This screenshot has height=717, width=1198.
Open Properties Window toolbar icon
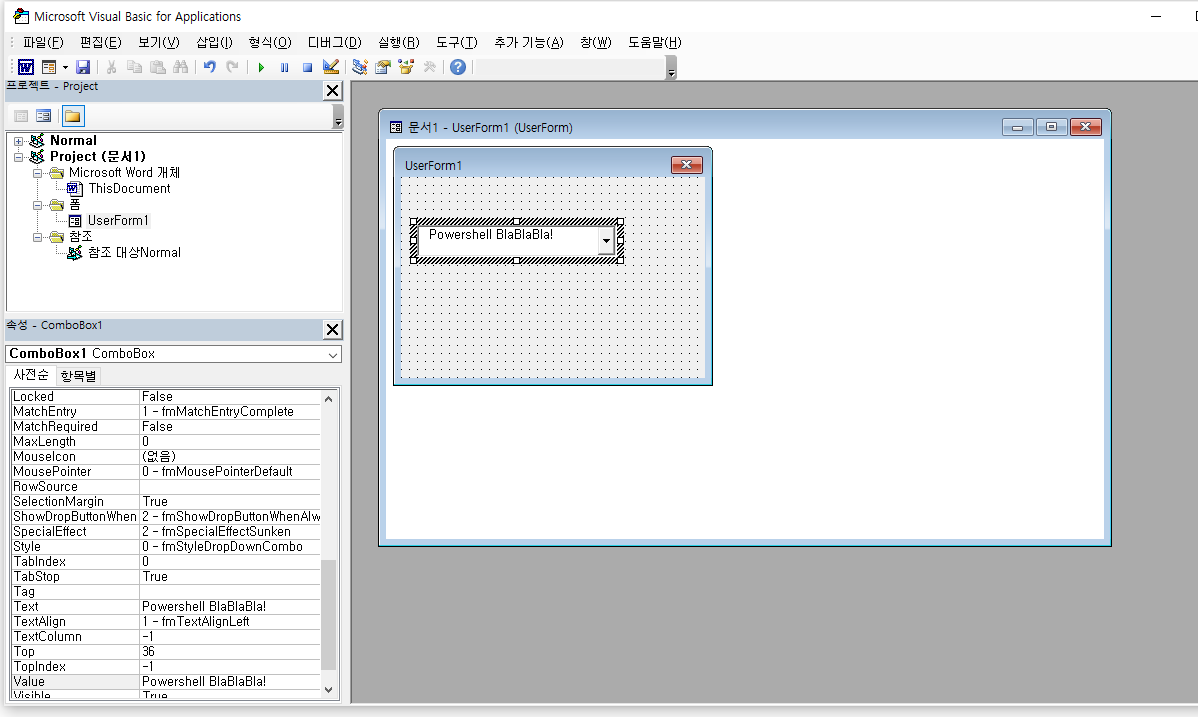[x=383, y=67]
